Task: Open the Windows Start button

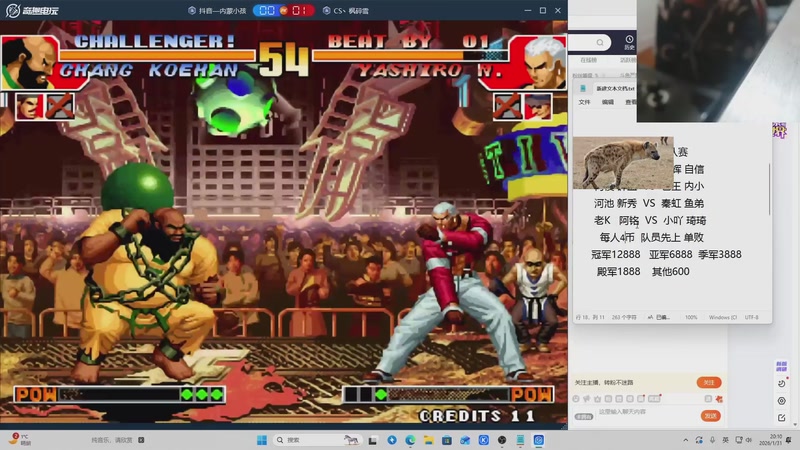Action: pos(262,440)
